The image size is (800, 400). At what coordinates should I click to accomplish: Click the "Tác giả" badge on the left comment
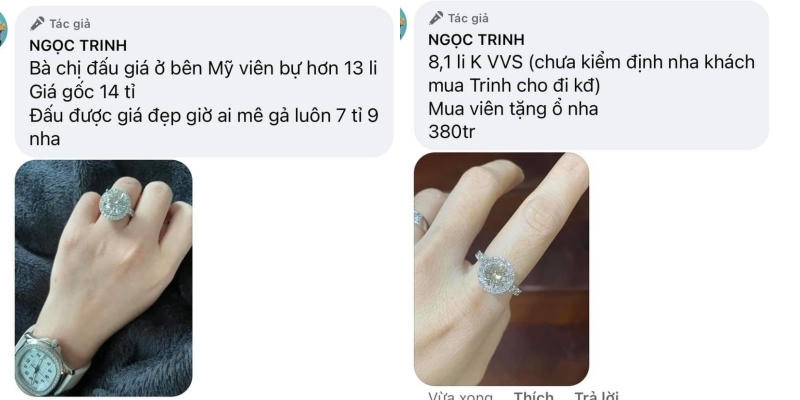click(x=60, y=23)
